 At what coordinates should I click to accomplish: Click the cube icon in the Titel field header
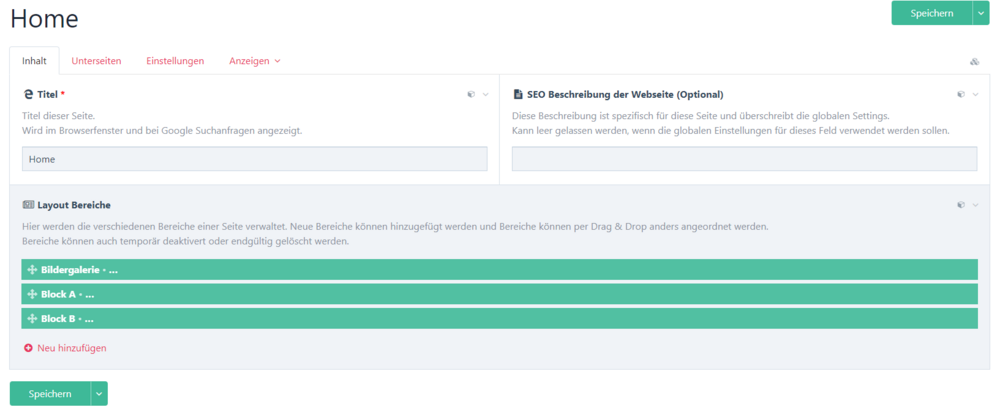click(471, 94)
